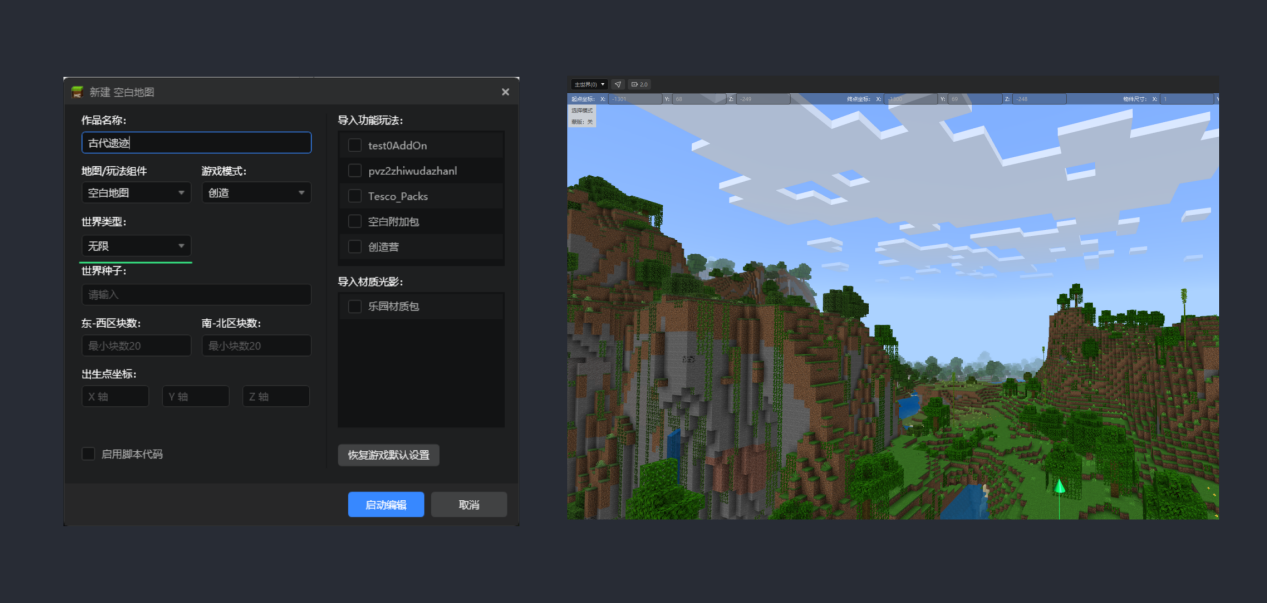The height and width of the screenshot is (603, 1267).
Task: Click the grass block icon in dialog title
Action: [77, 92]
